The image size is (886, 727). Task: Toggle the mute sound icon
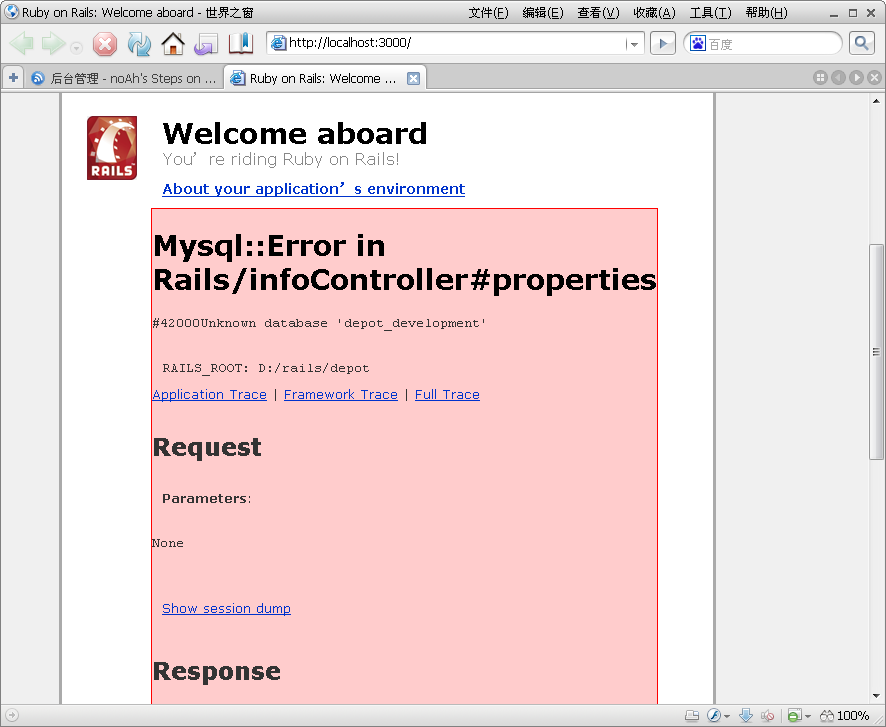pyautogui.click(x=767, y=716)
